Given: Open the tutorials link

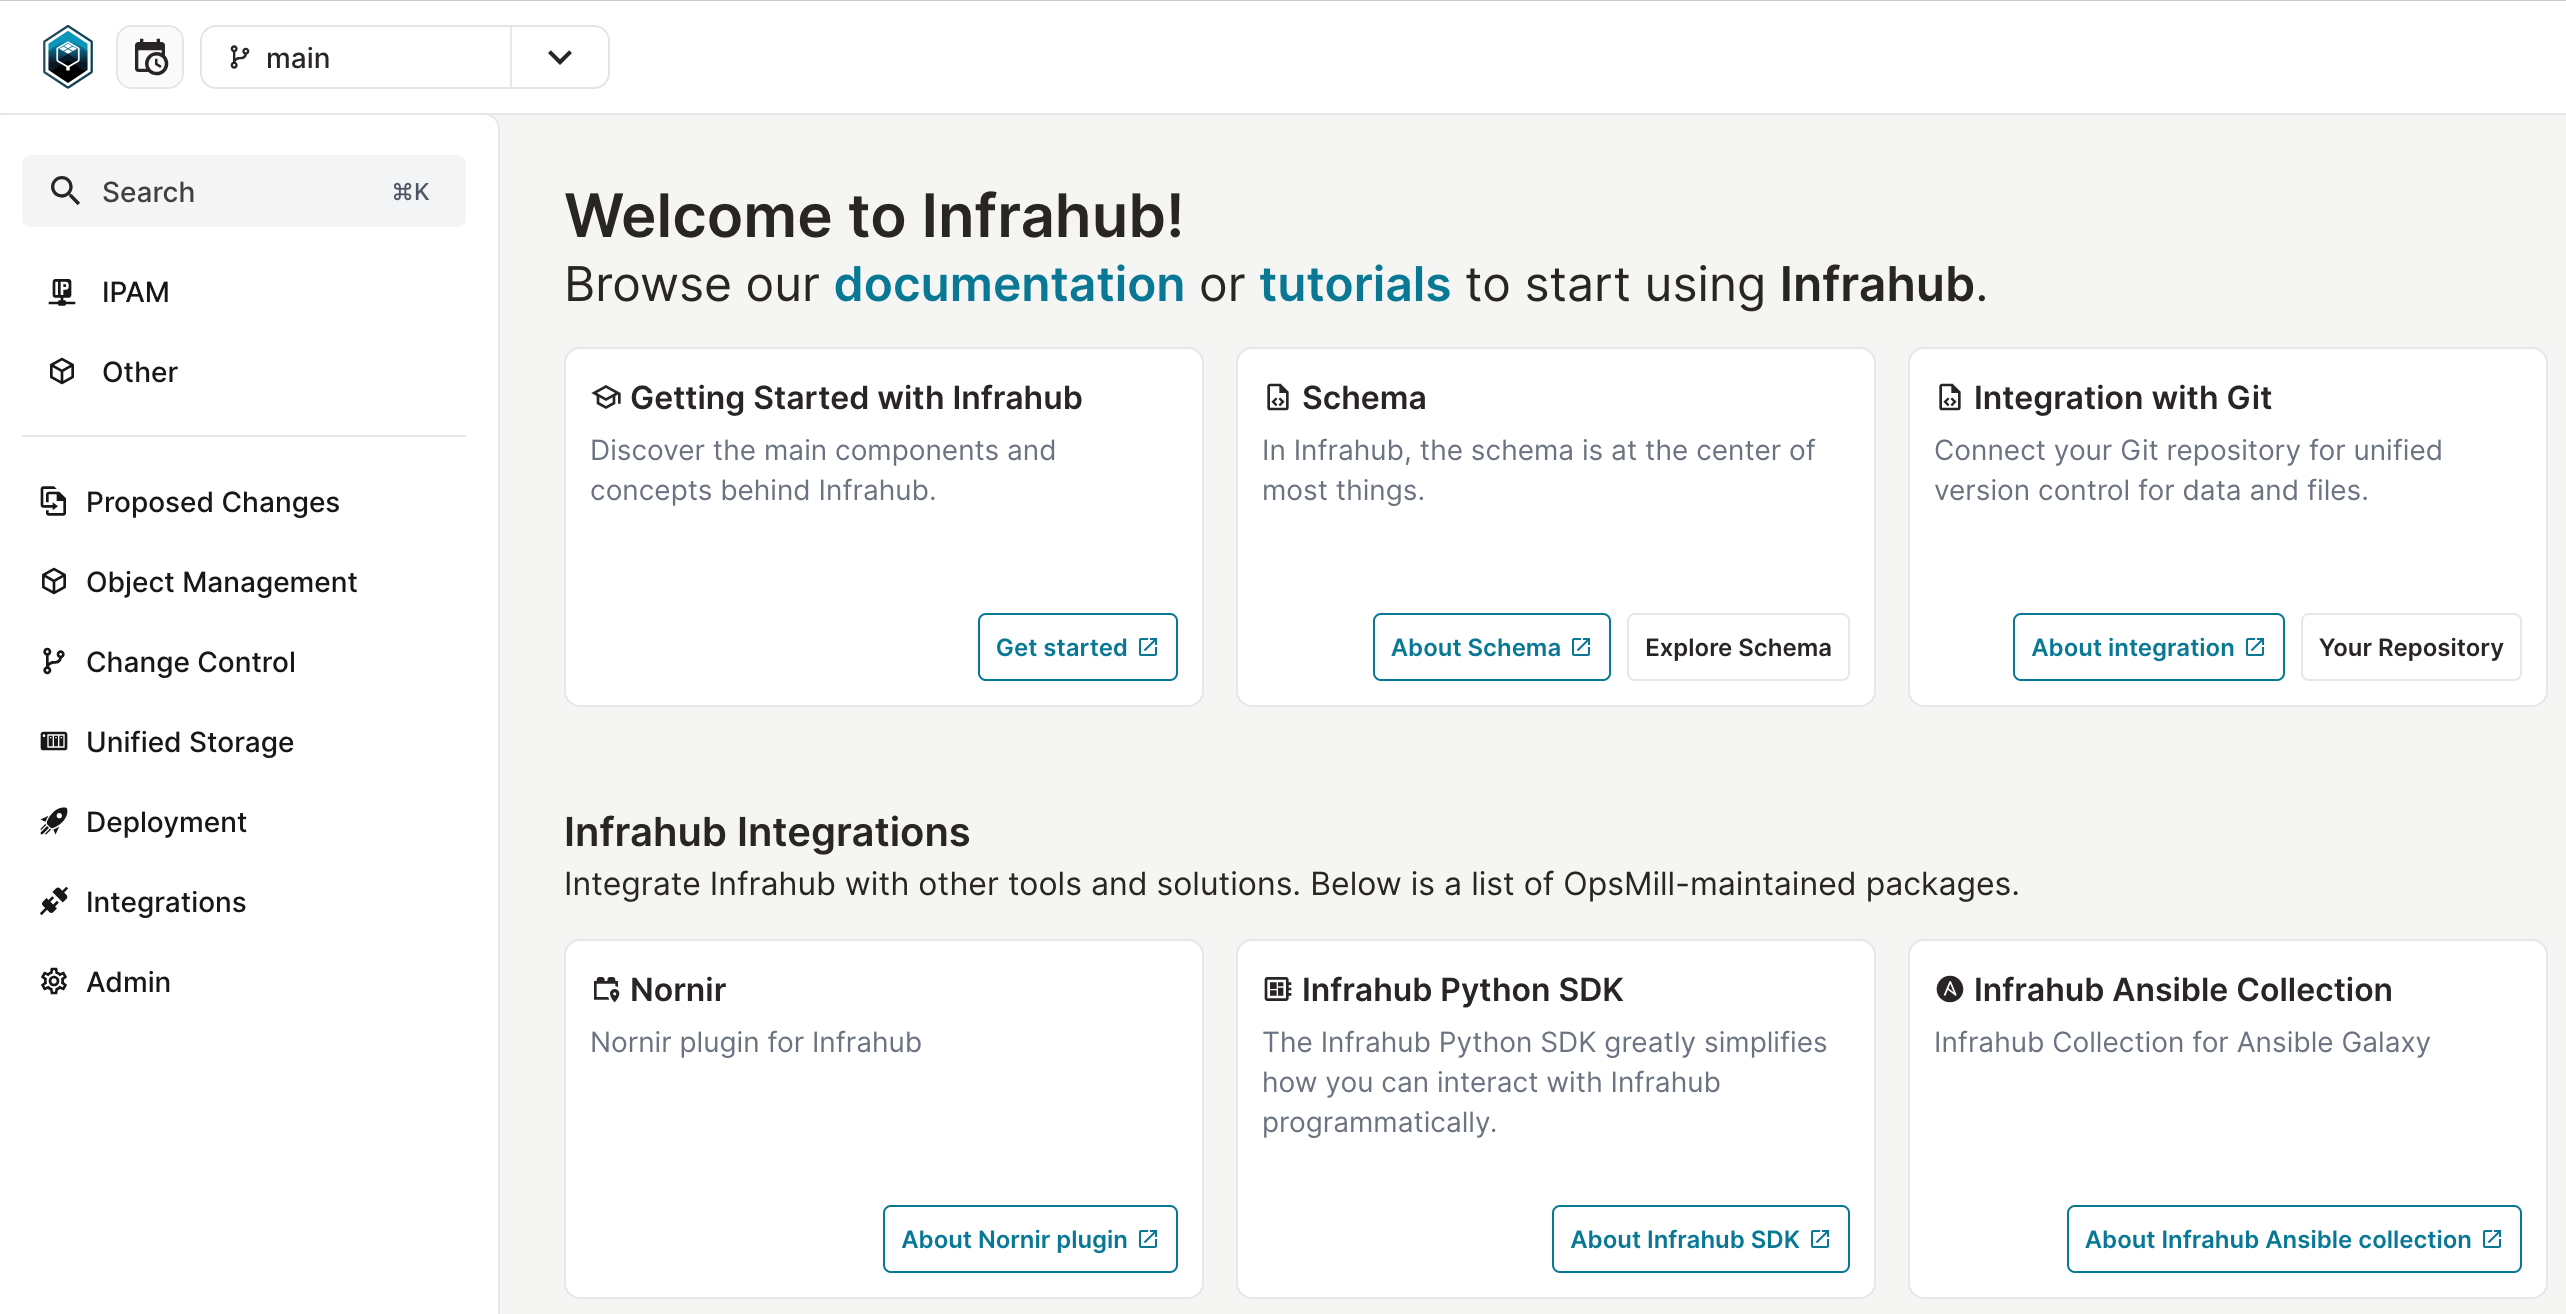Looking at the screenshot, I should coord(1354,284).
